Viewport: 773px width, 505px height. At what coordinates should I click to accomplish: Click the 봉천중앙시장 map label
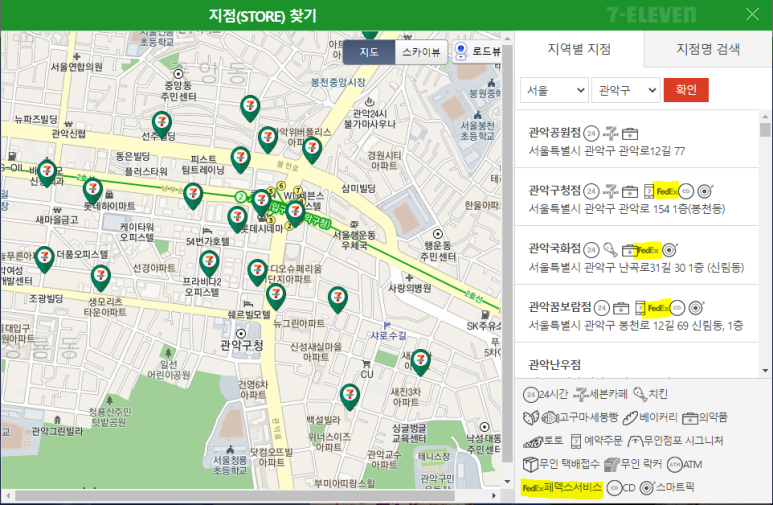click(338, 82)
